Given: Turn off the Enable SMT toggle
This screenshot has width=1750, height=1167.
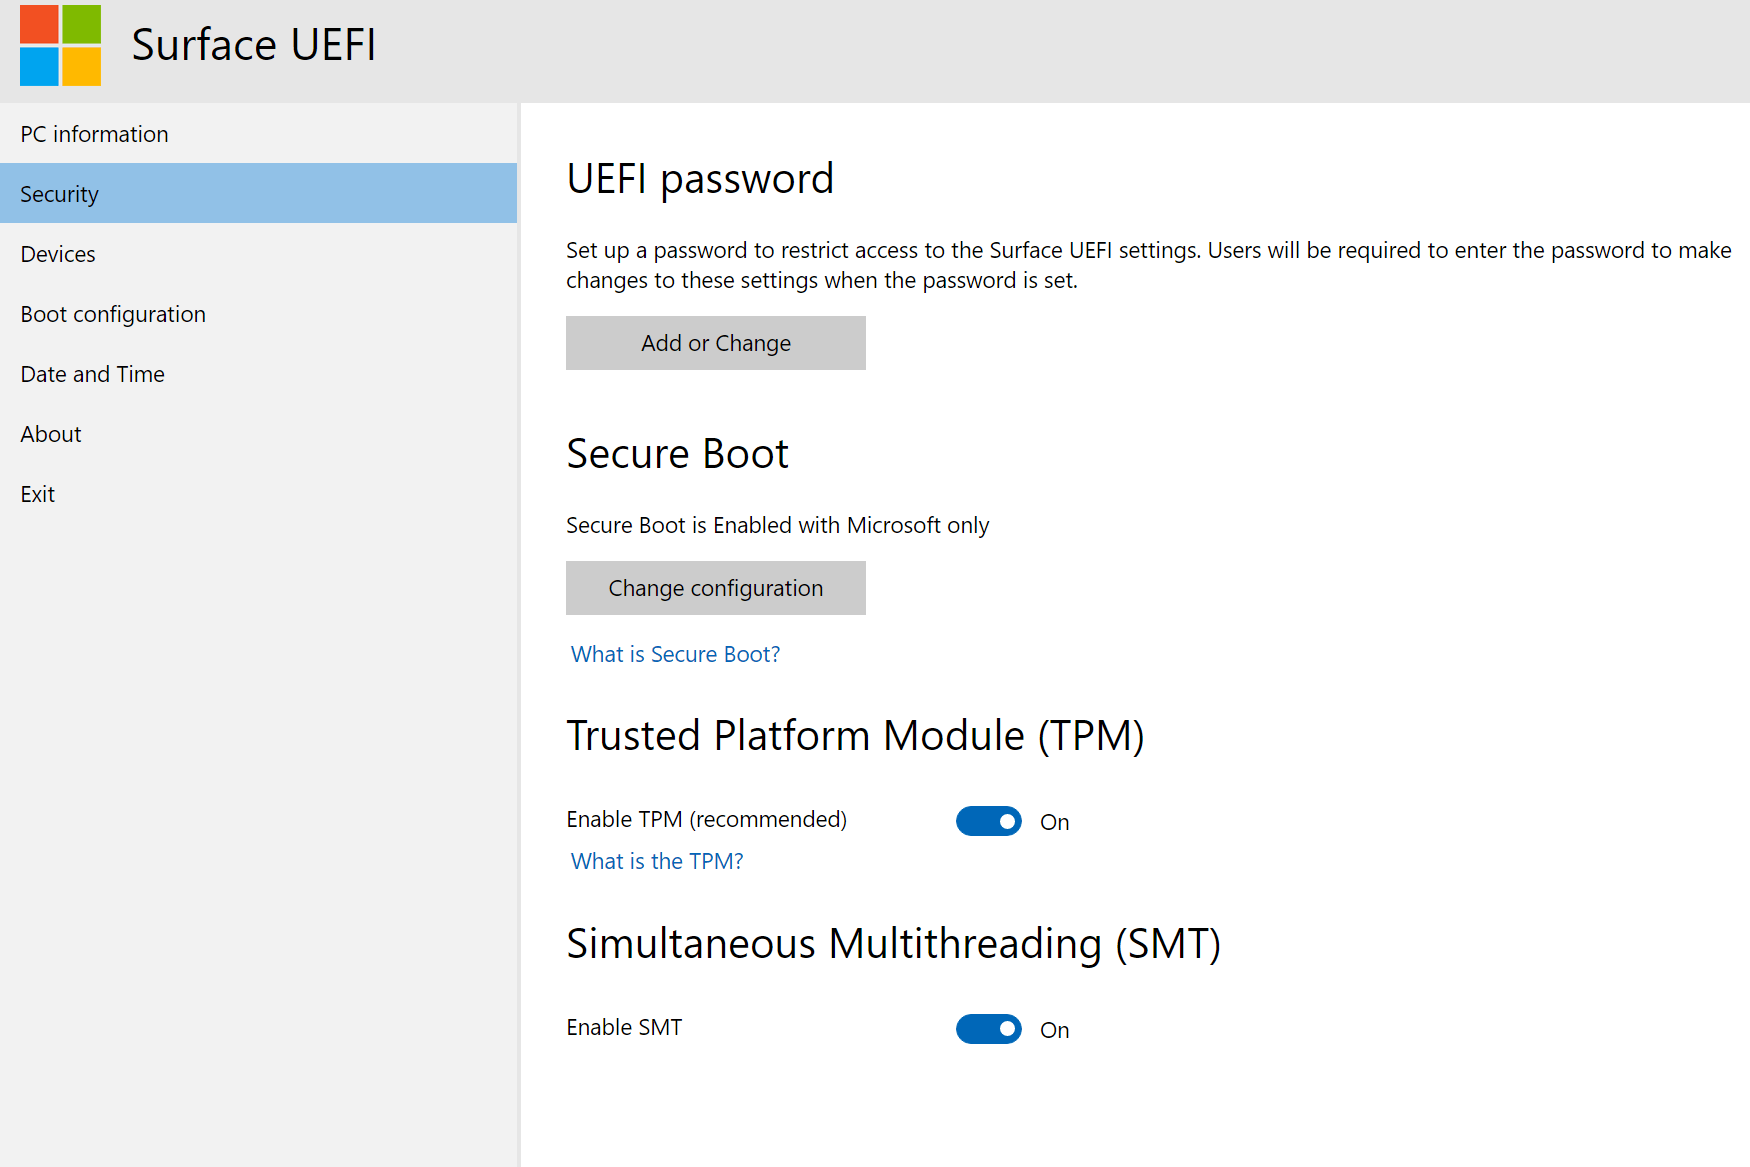Looking at the screenshot, I should (x=989, y=1029).
